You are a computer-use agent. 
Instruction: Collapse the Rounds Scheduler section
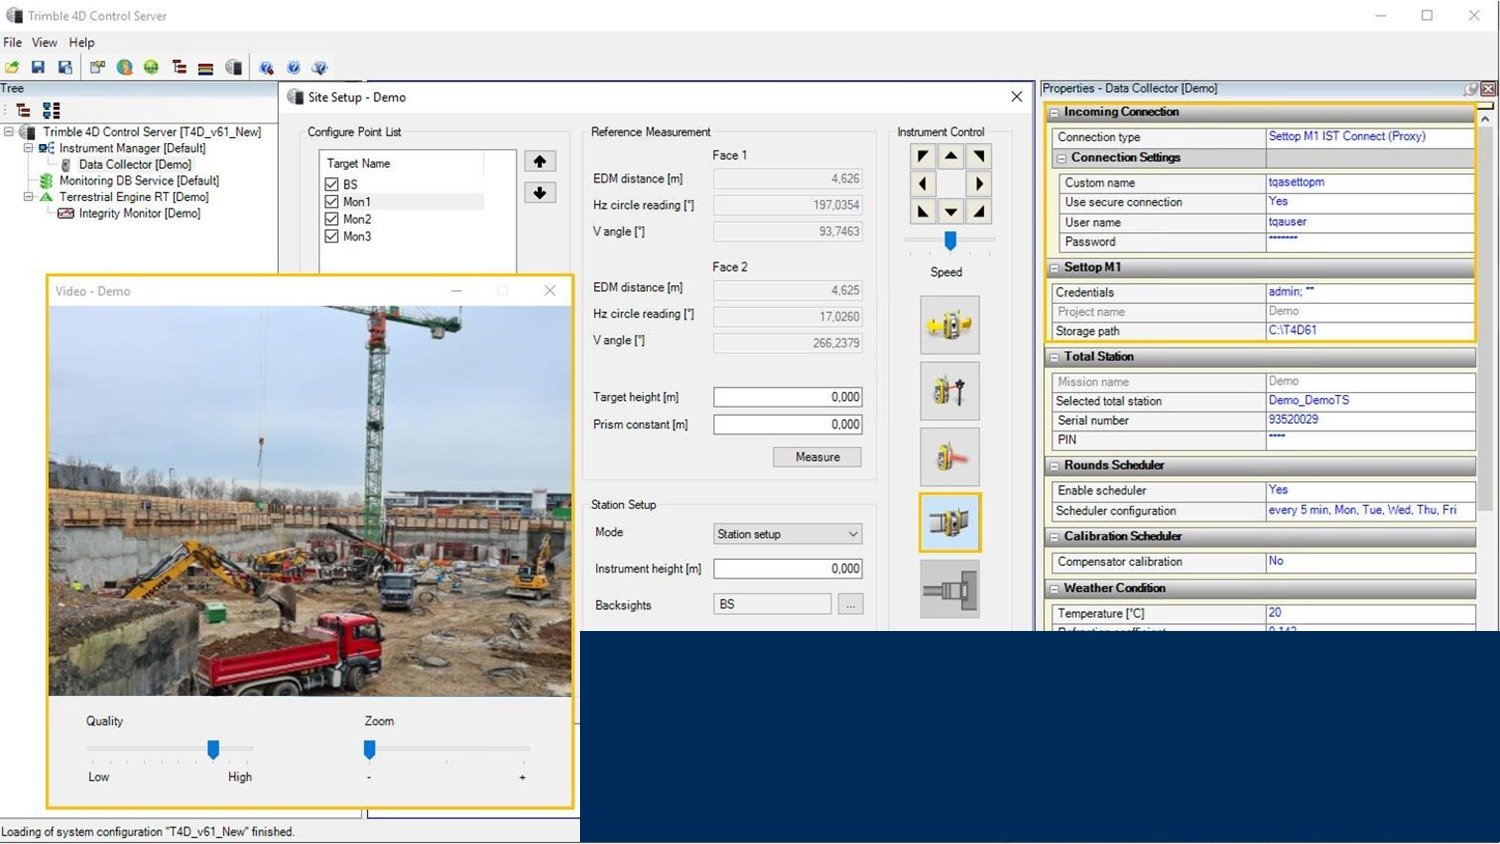1054,466
